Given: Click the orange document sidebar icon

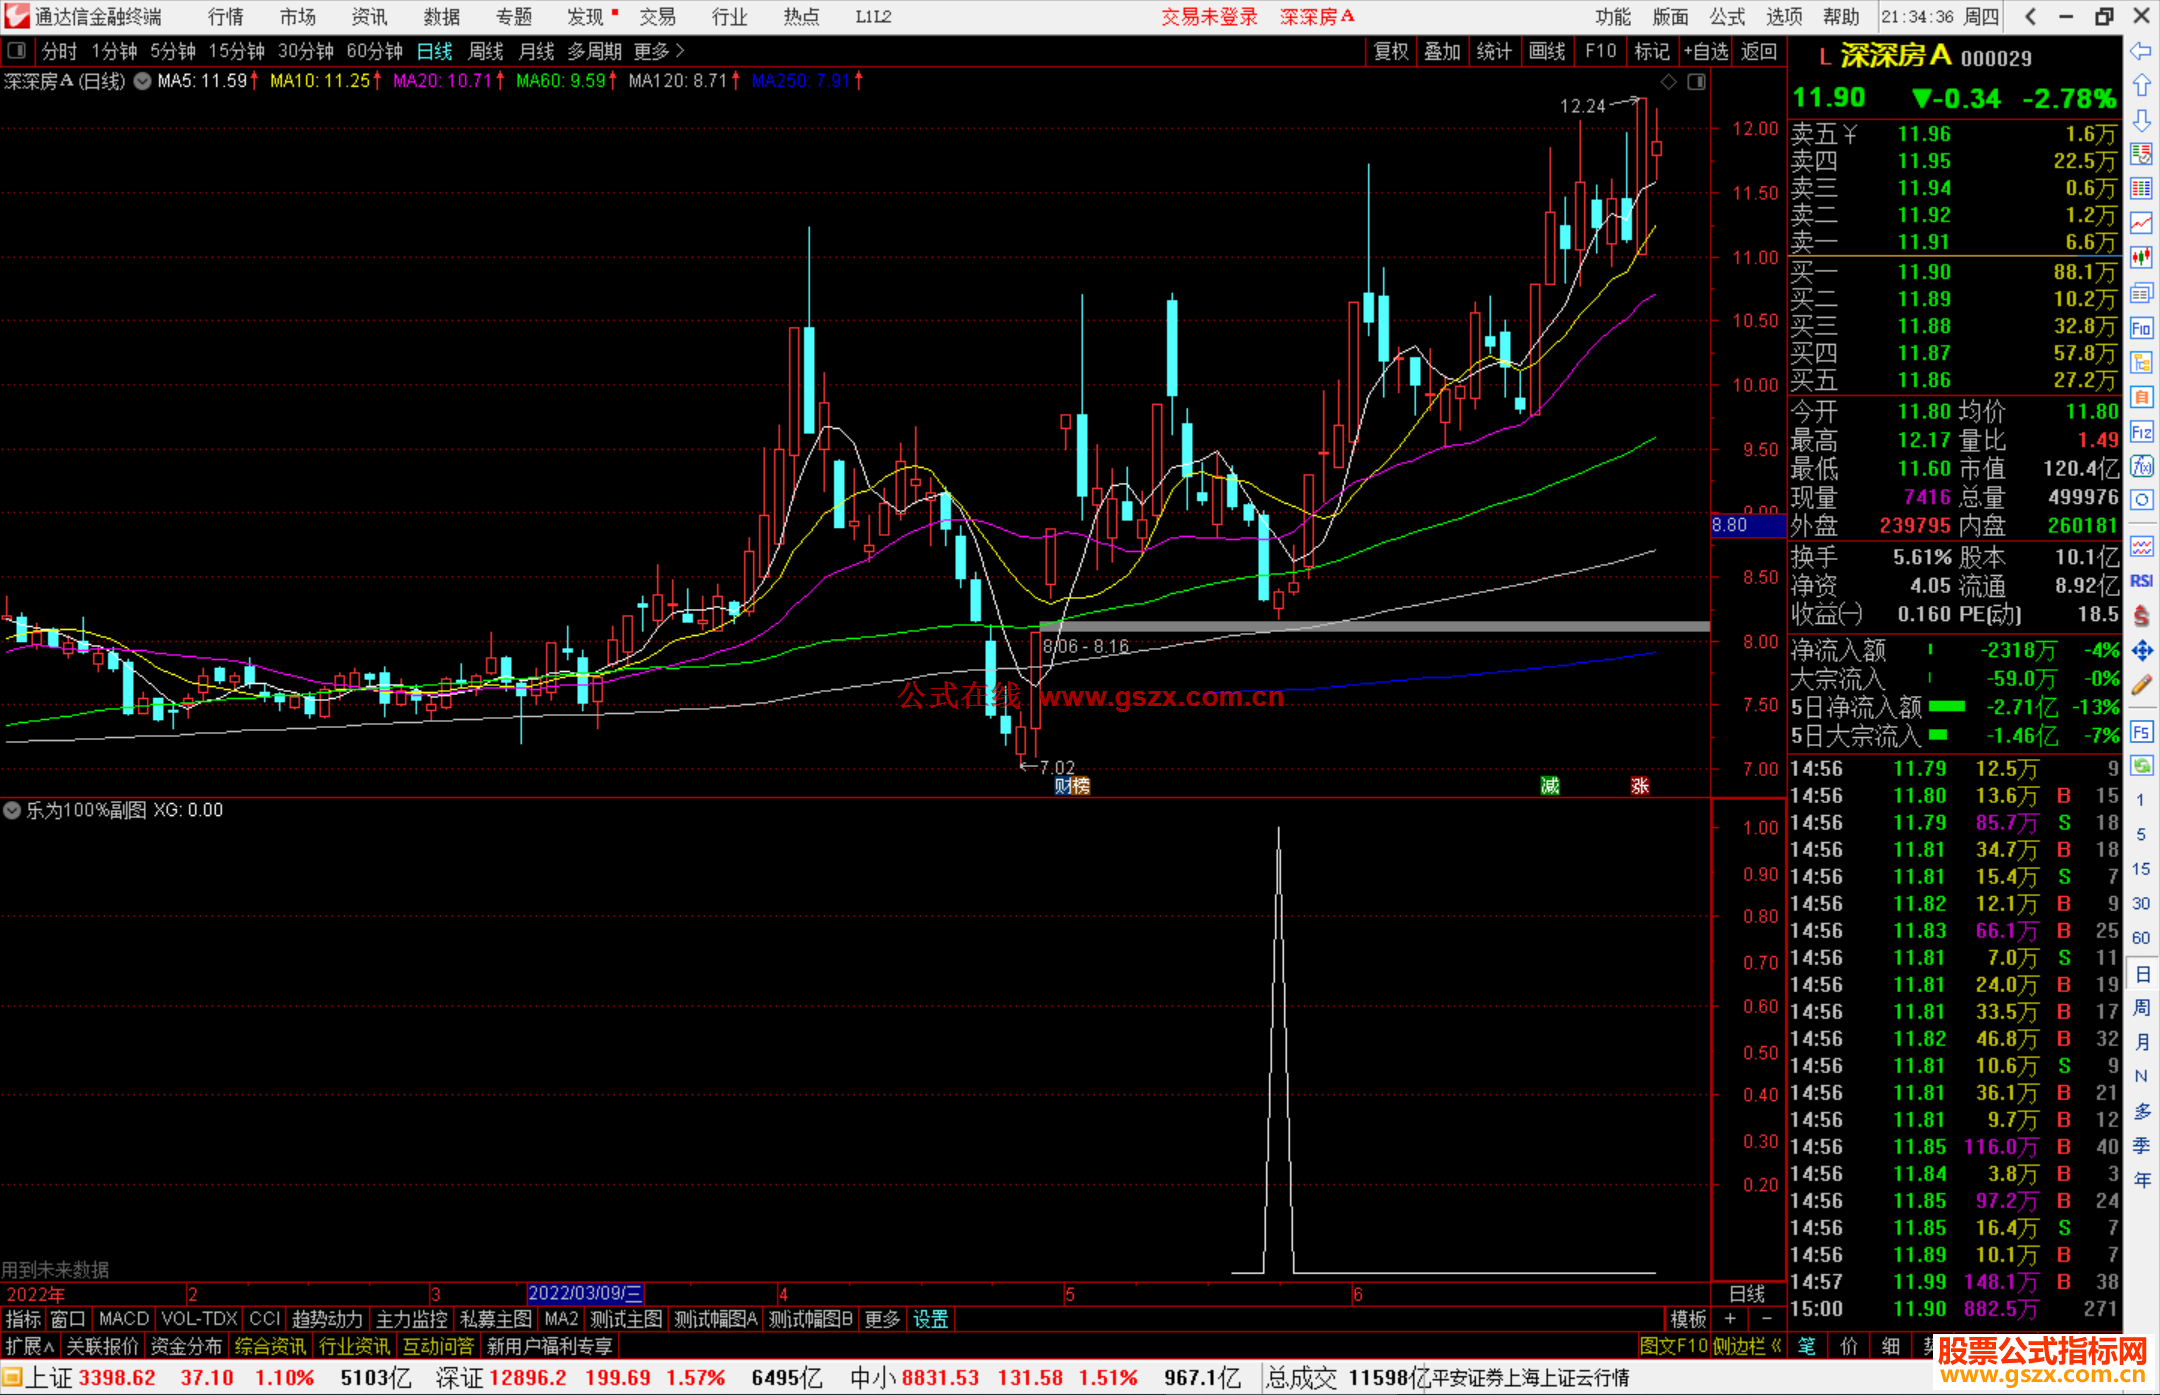Looking at the screenshot, I should tap(2141, 397).
